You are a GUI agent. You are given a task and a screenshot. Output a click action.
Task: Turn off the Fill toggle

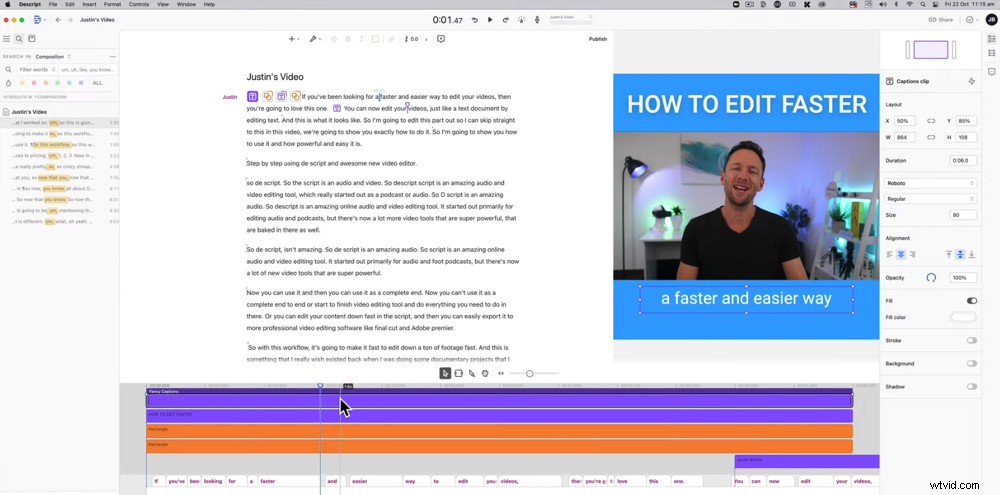tap(972, 300)
